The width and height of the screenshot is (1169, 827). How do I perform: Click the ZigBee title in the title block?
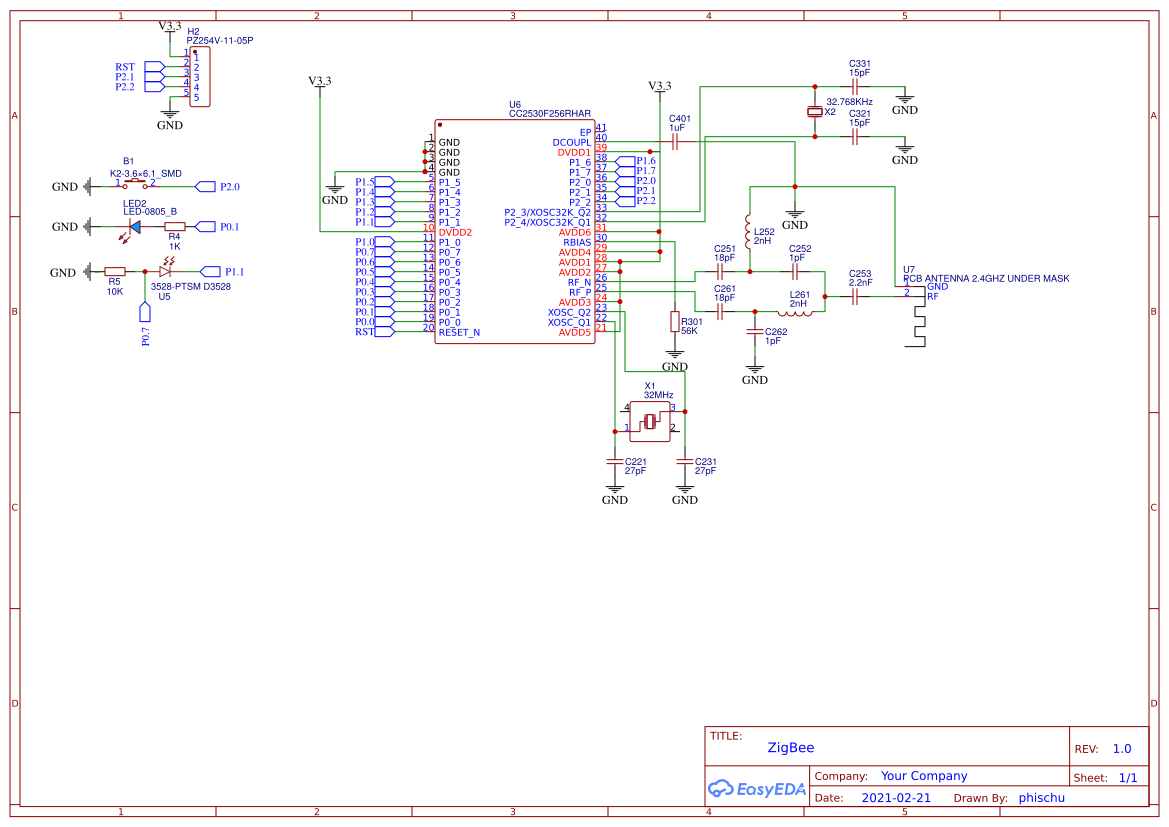click(791, 747)
